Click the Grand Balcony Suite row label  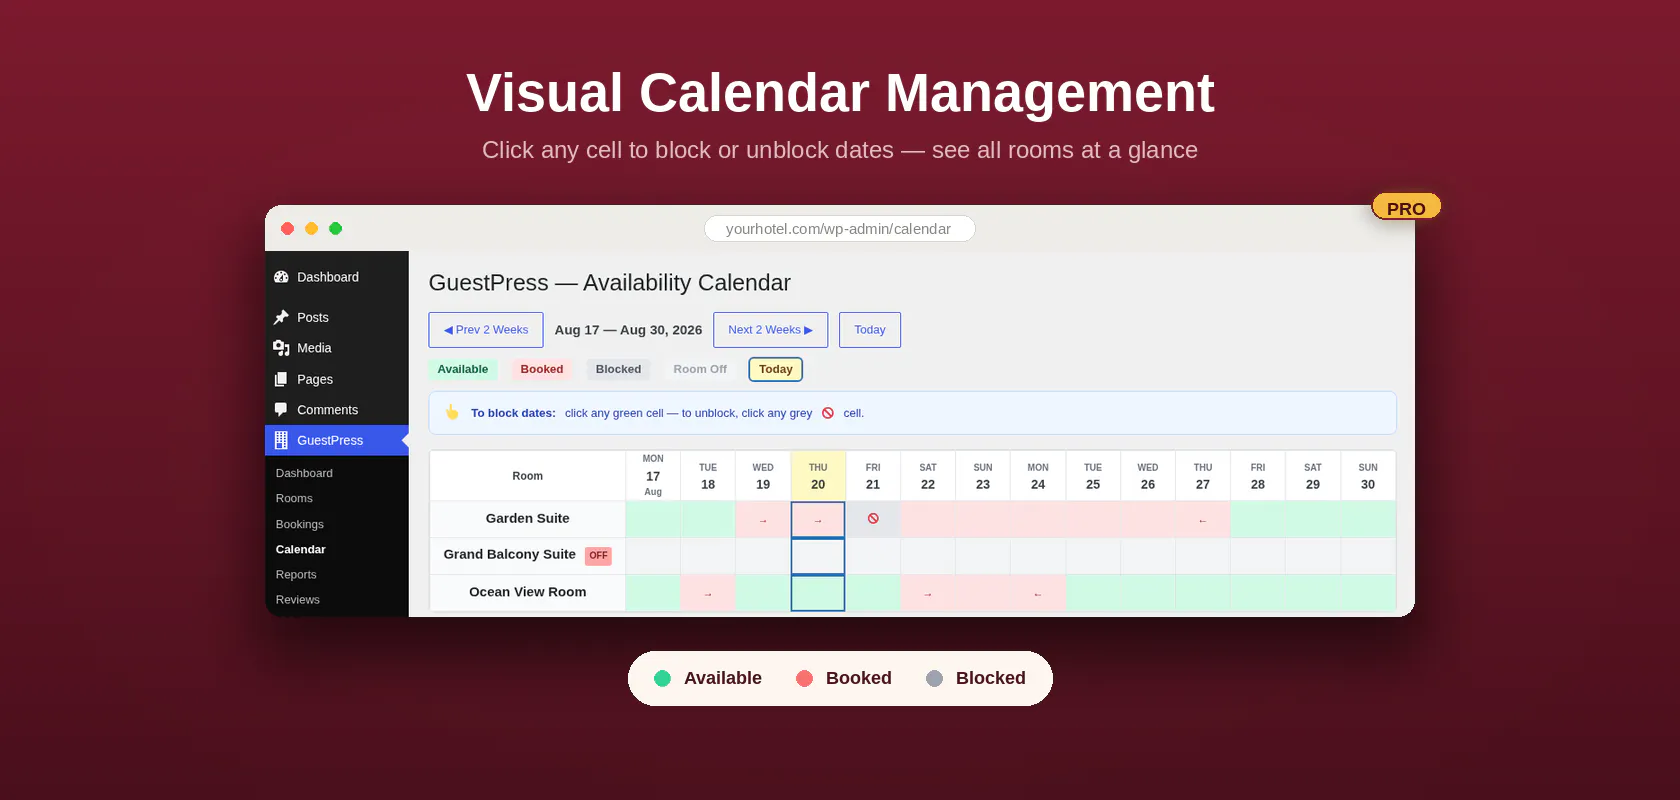point(510,555)
